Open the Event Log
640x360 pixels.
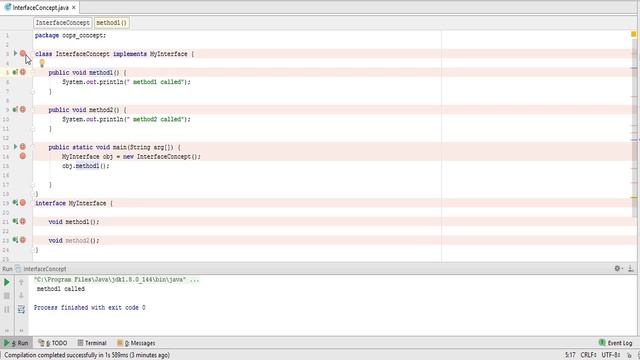pos(615,343)
